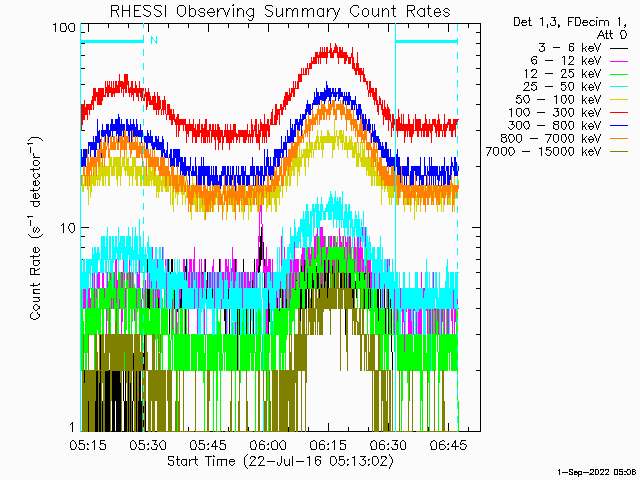Click the 05:30 x-axis tick label
The height and width of the screenshot is (480, 640).
pos(148,445)
